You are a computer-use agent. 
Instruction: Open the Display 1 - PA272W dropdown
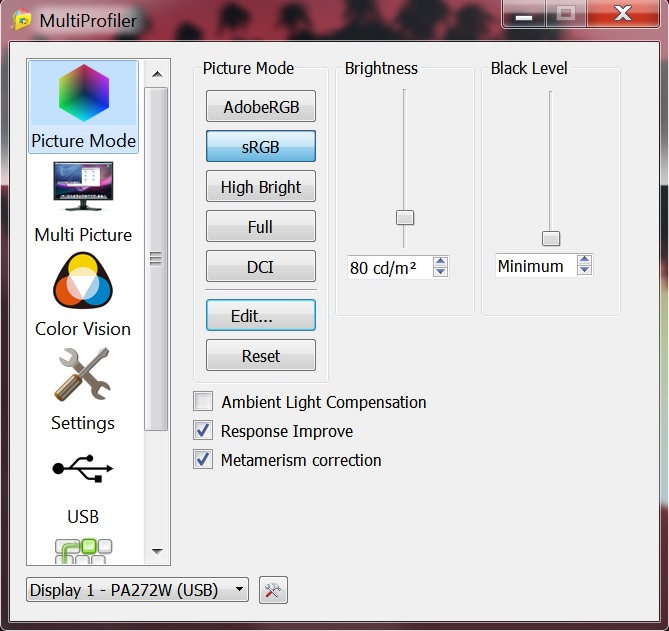point(138,590)
